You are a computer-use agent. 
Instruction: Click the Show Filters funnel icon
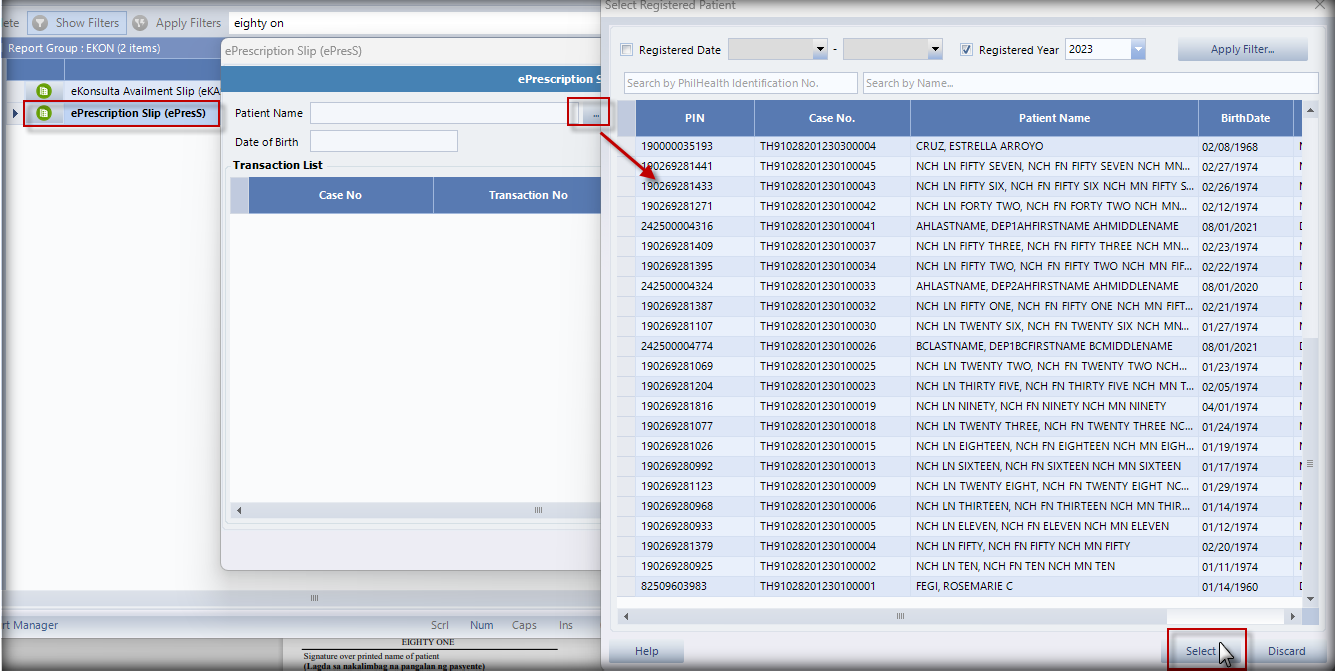click(x=40, y=23)
